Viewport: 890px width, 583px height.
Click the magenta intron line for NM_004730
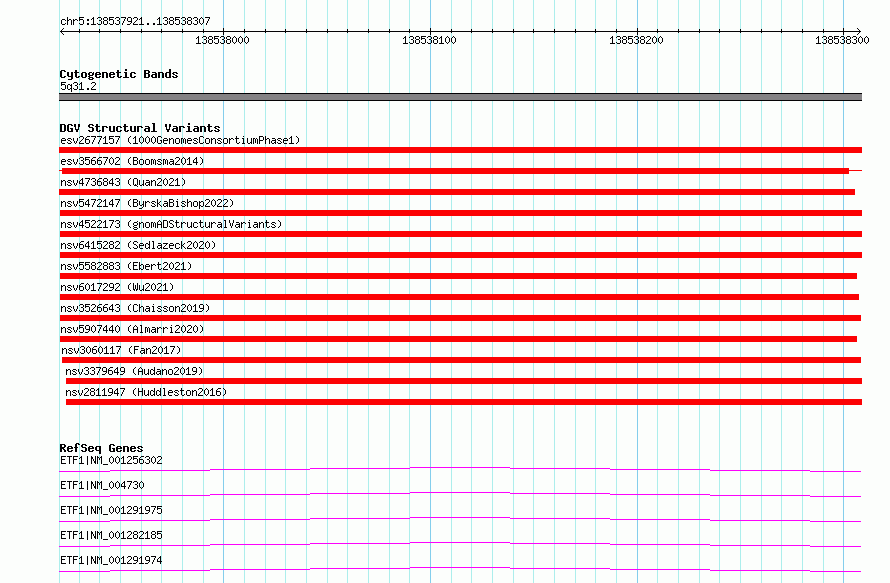pos(460,494)
